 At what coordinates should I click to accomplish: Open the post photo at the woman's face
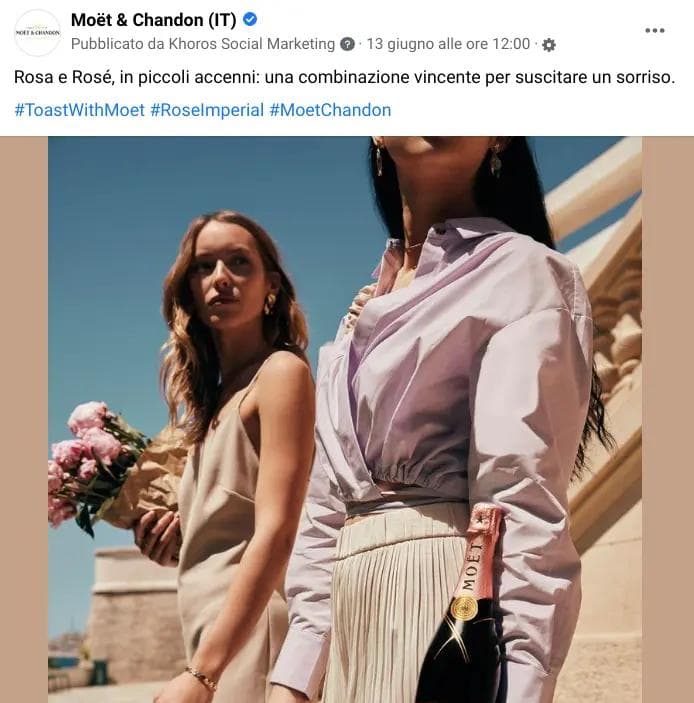pyautogui.click(x=230, y=278)
